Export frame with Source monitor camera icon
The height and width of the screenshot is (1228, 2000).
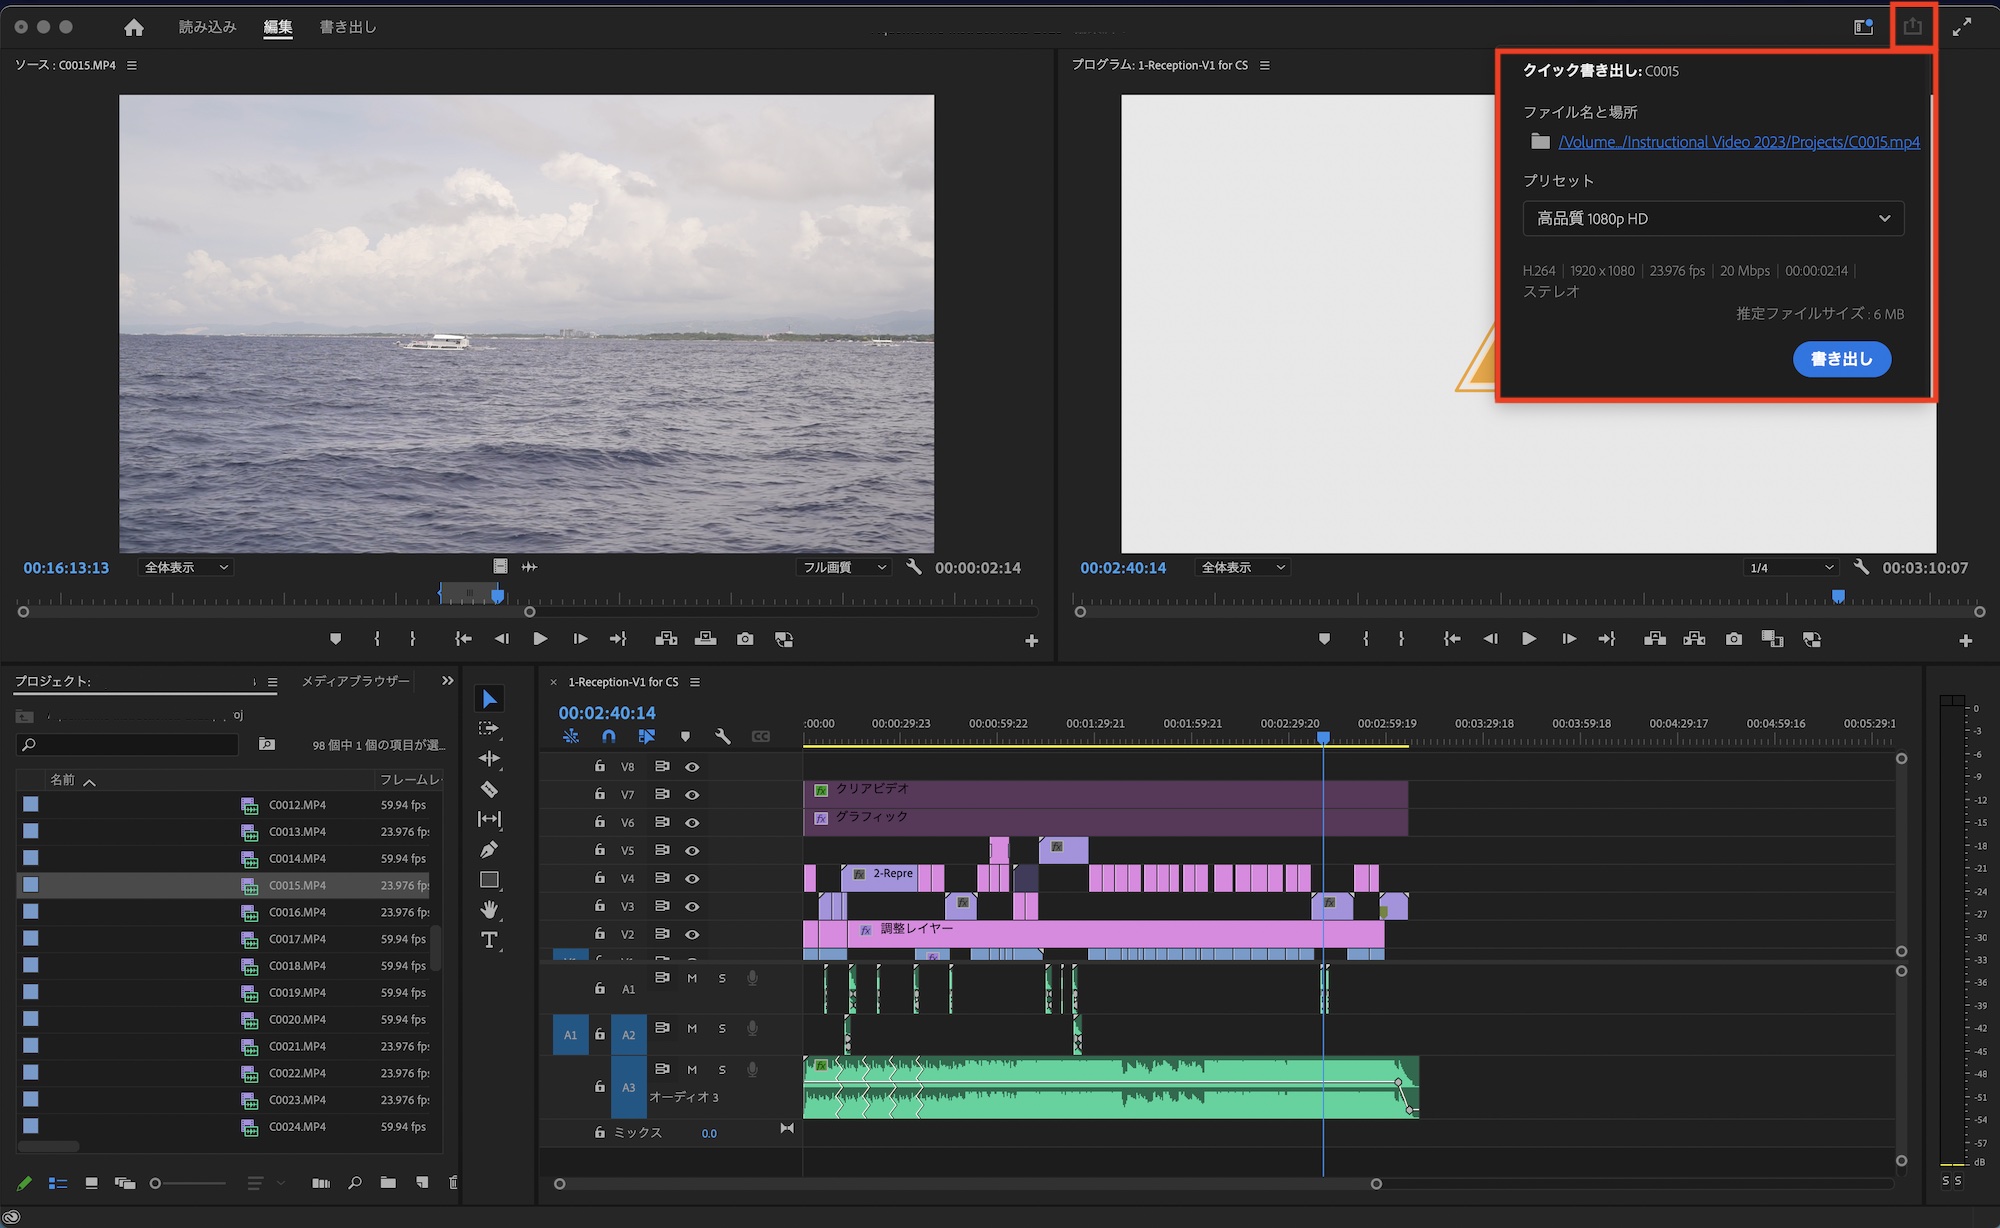click(745, 639)
